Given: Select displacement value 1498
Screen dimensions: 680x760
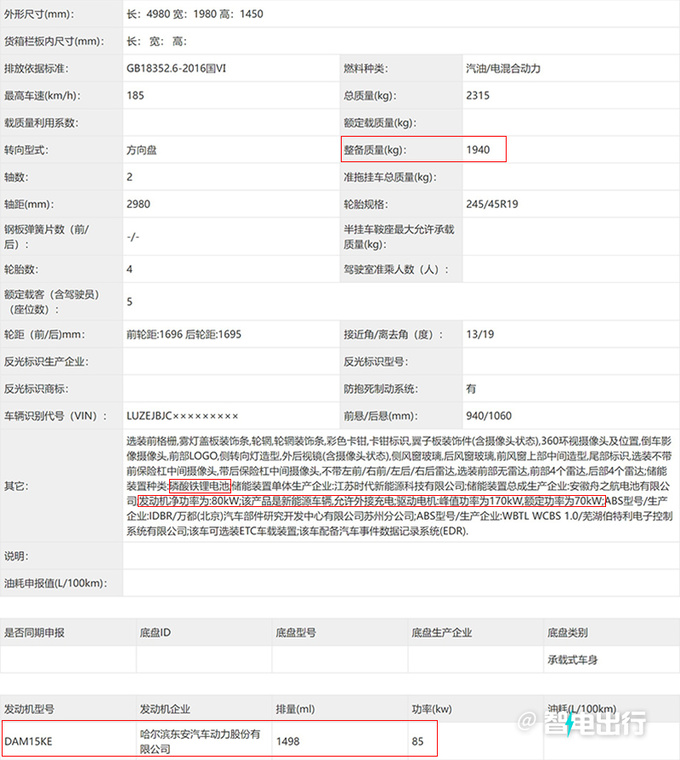Looking at the screenshot, I should click(x=288, y=741).
